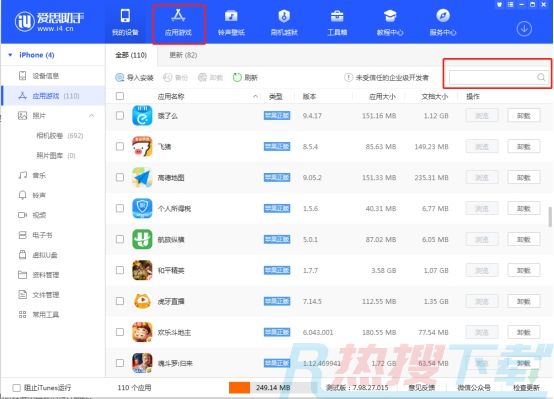The image size is (554, 399).
Task: Open 服务中心 in top navigation
Action: [443, 23]
